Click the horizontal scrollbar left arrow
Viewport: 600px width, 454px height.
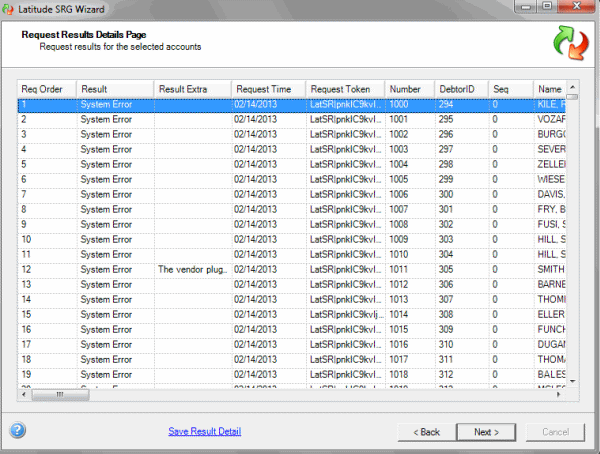tap(24, 394)
